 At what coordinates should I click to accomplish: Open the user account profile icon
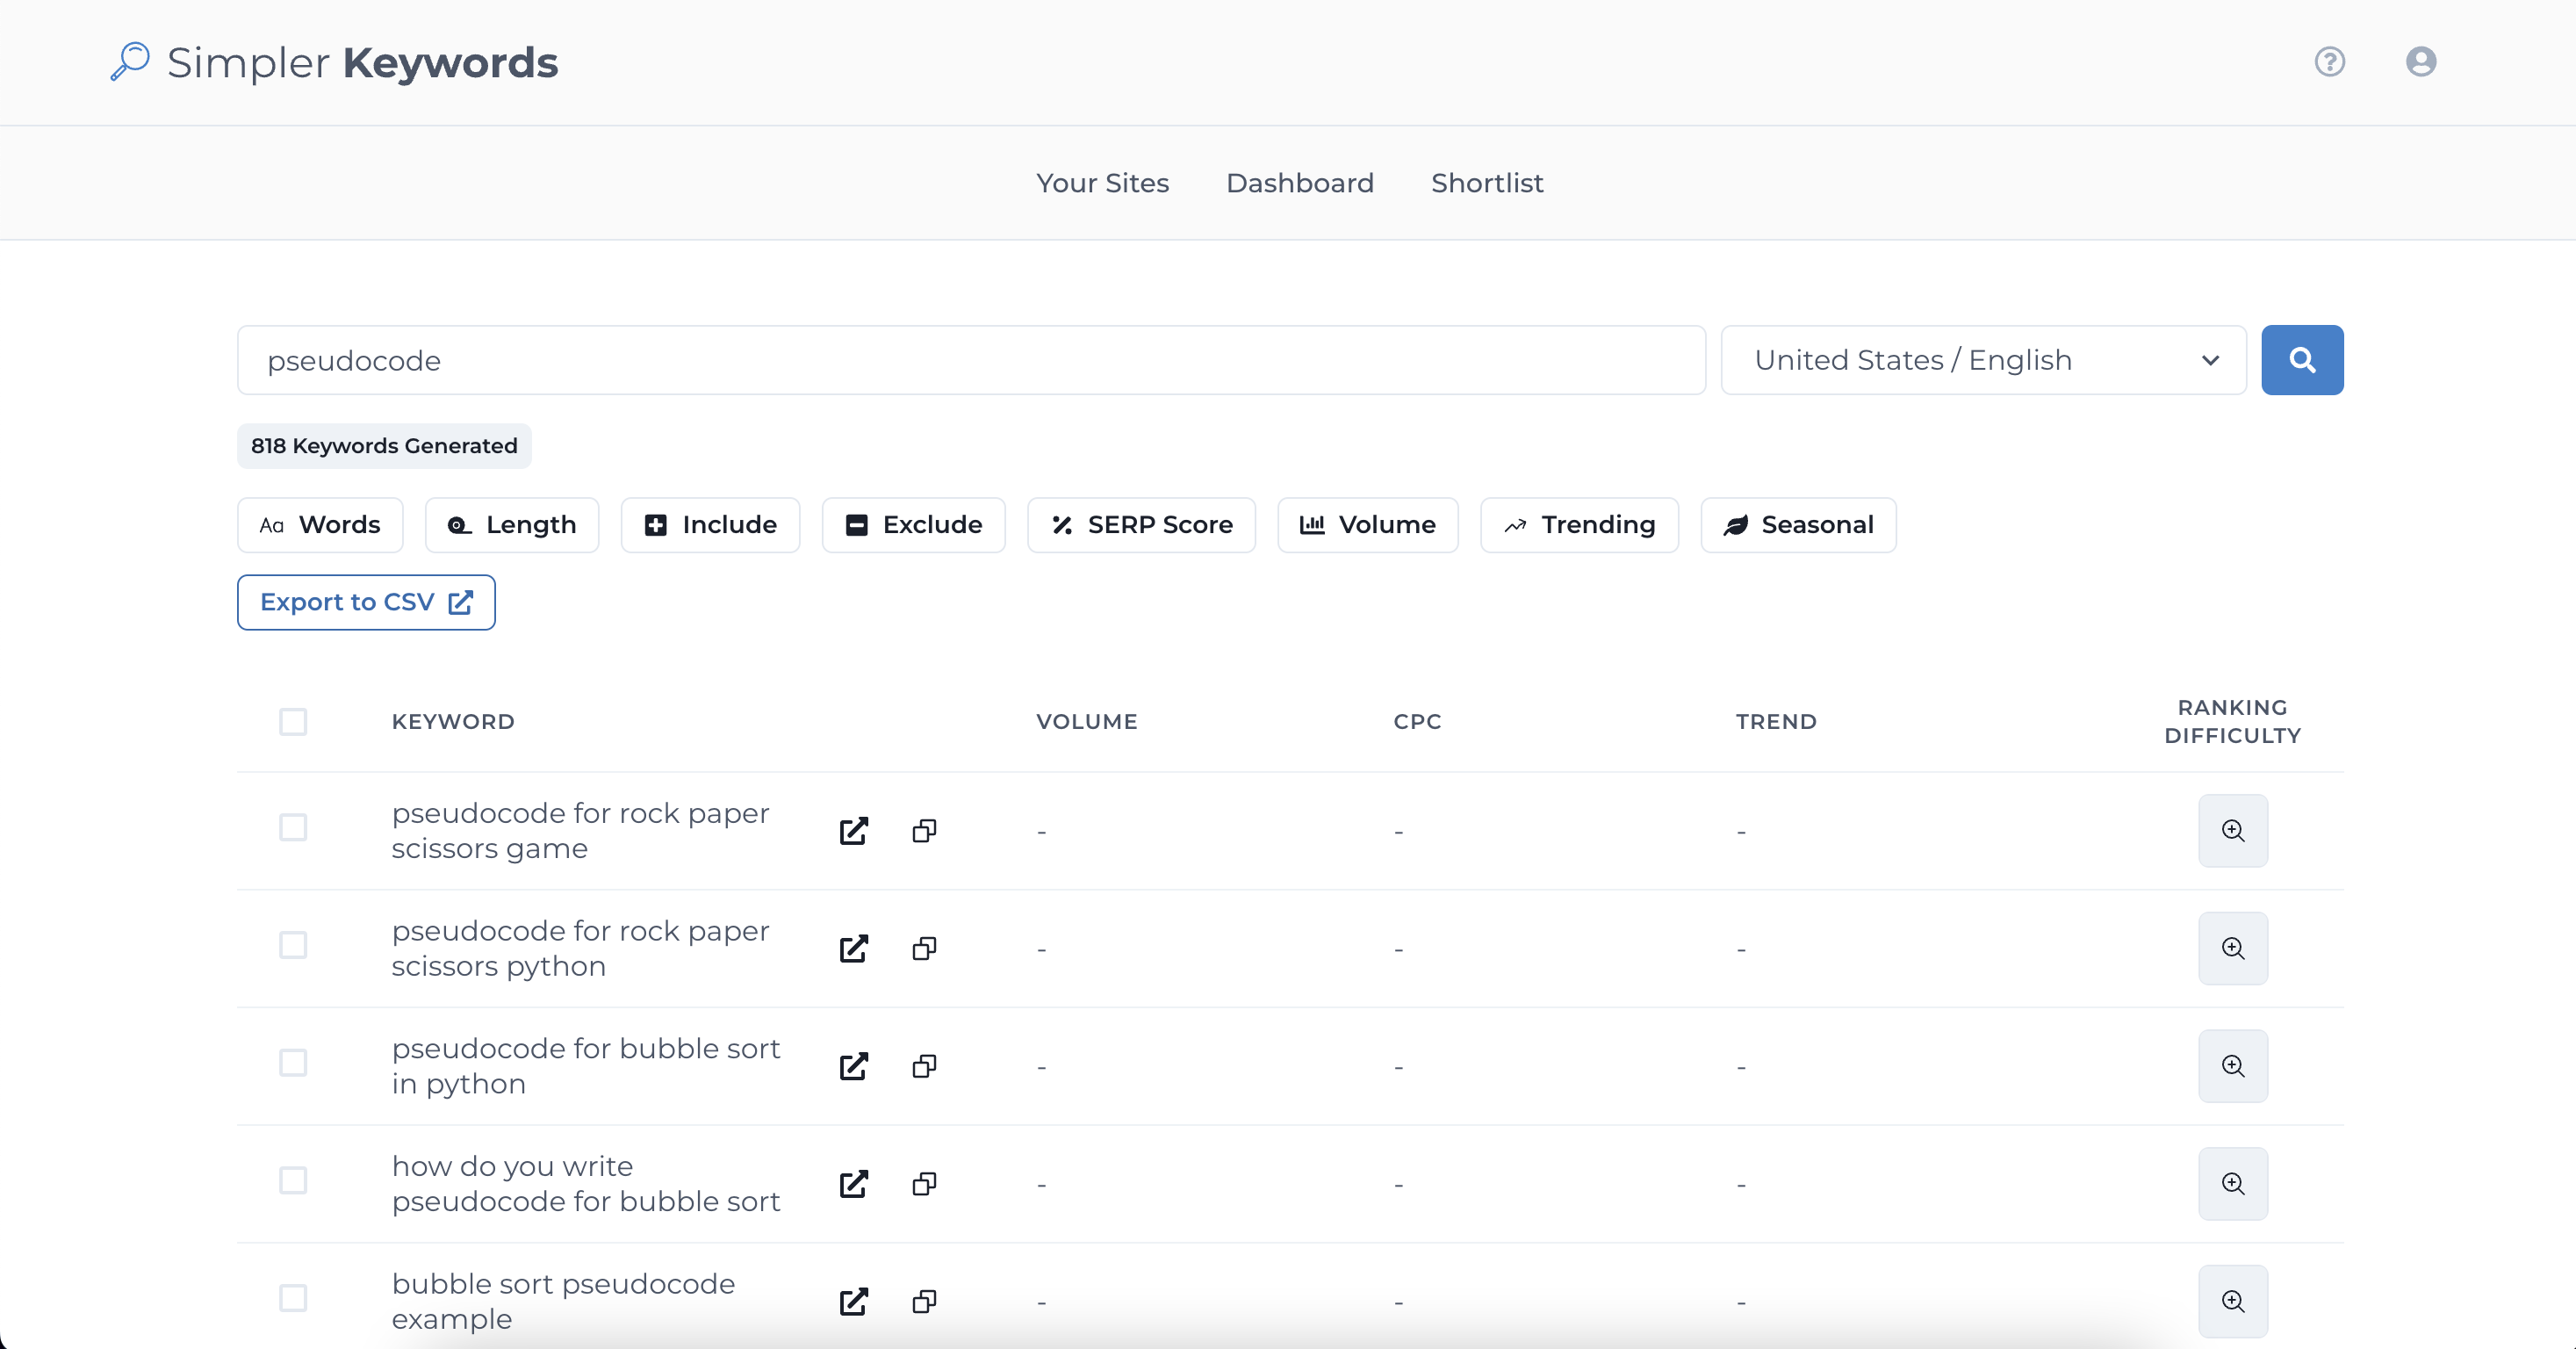point(2420,62)
